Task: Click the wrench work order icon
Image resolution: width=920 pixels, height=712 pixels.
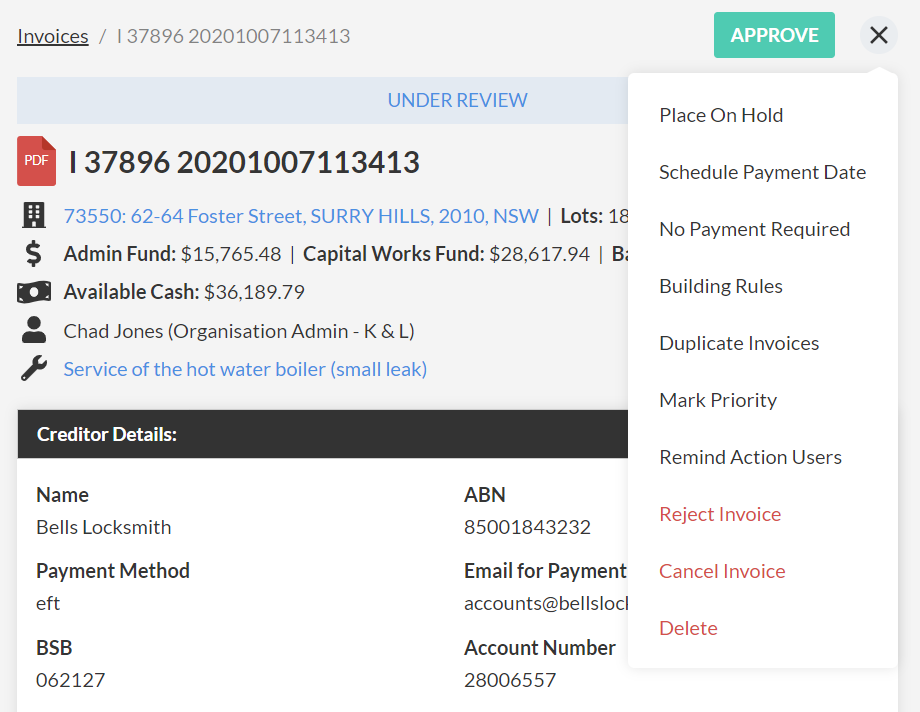Action: click(x=34, y=369)
